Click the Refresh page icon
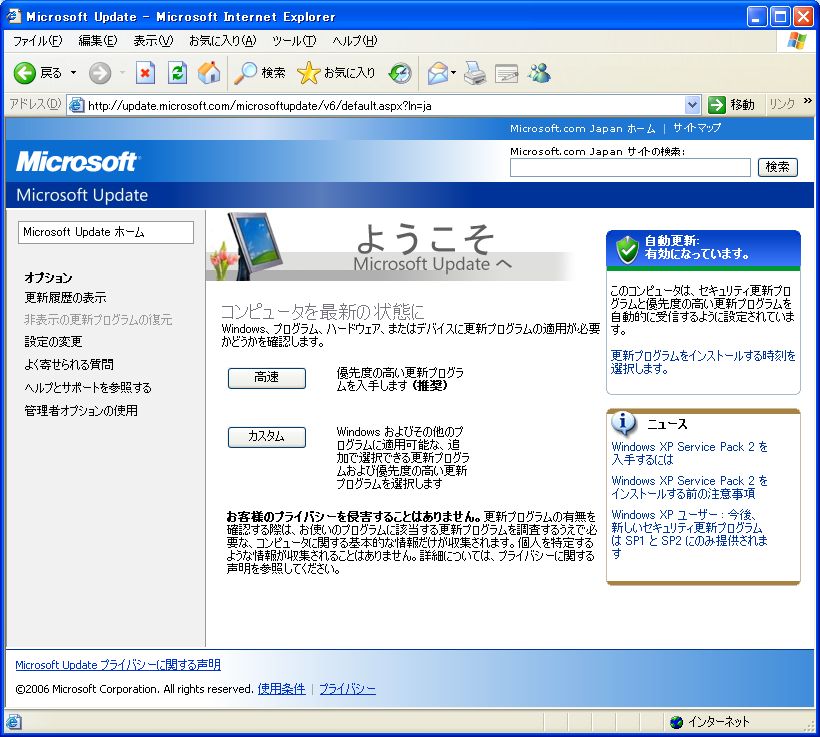Viewport: 820px width, 737px height. coord(177,73)
